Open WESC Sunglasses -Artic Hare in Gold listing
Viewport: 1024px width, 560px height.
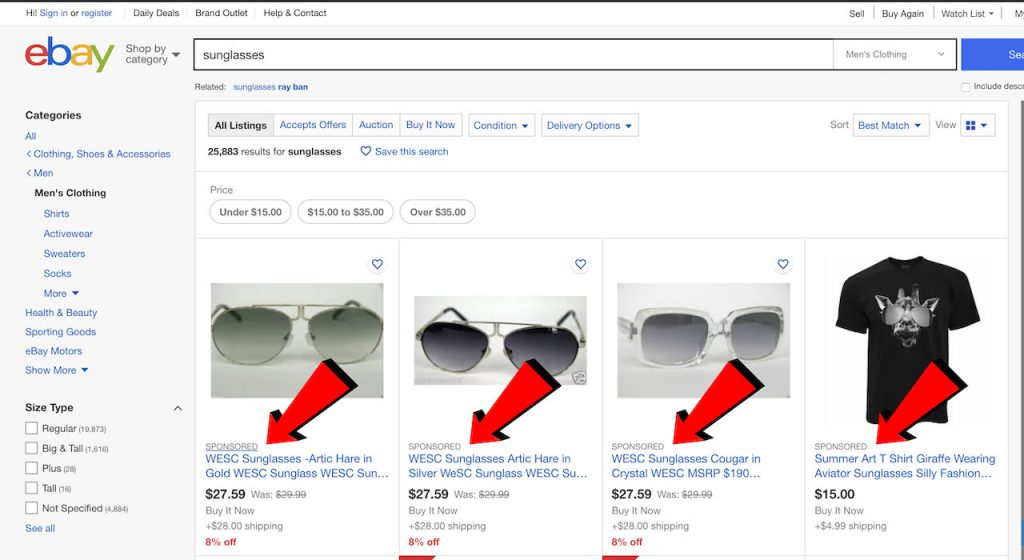(297, 466)
